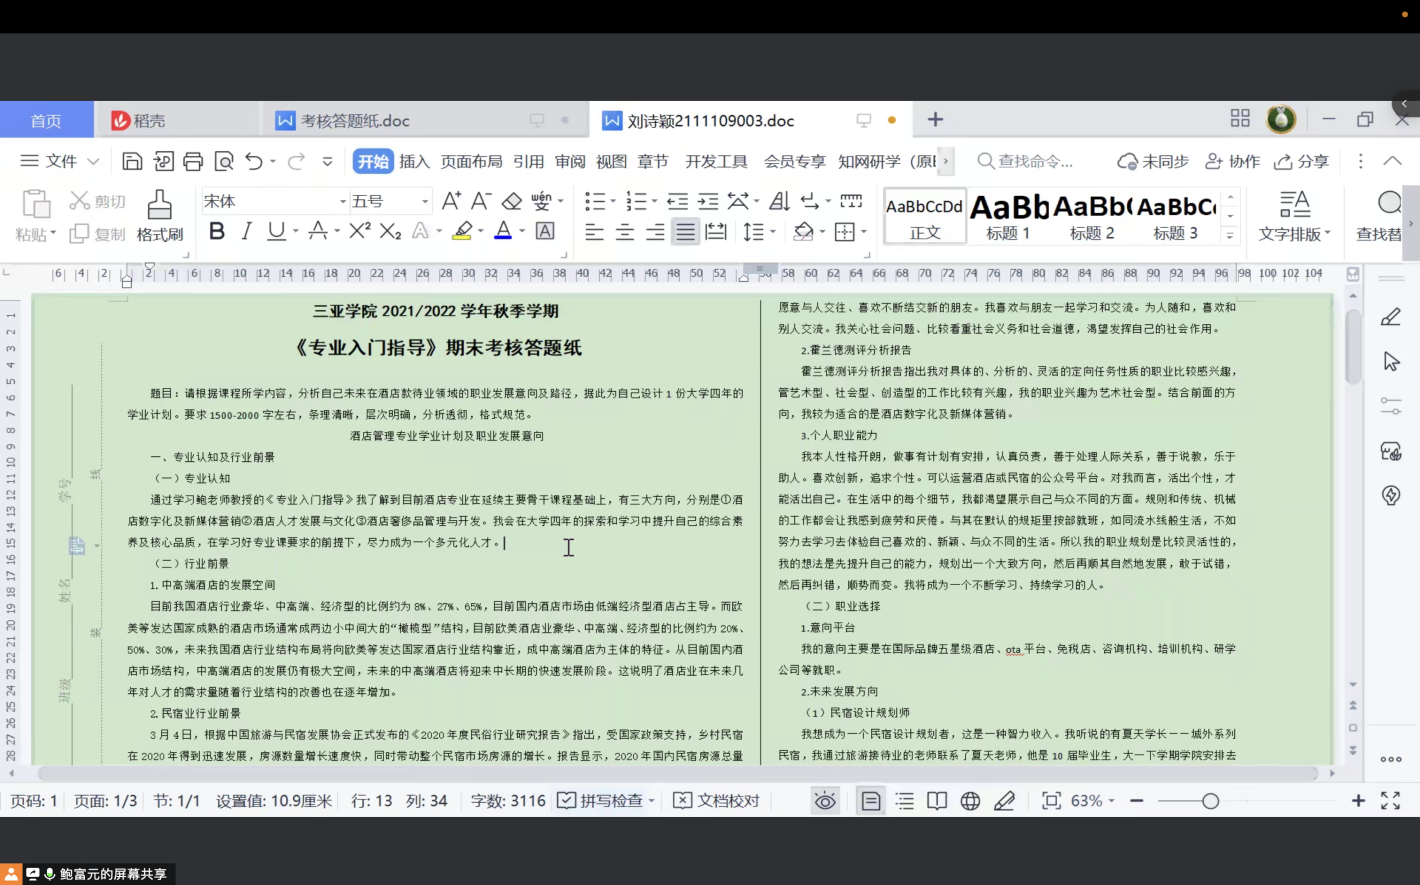Click the 查找命令 search command field

click(x=1034, y=161)
